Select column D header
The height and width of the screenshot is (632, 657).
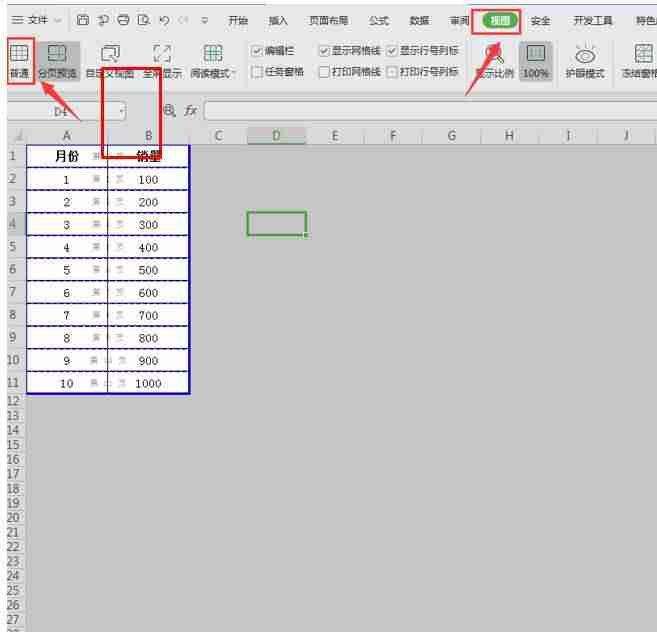[x=277, y=136]
